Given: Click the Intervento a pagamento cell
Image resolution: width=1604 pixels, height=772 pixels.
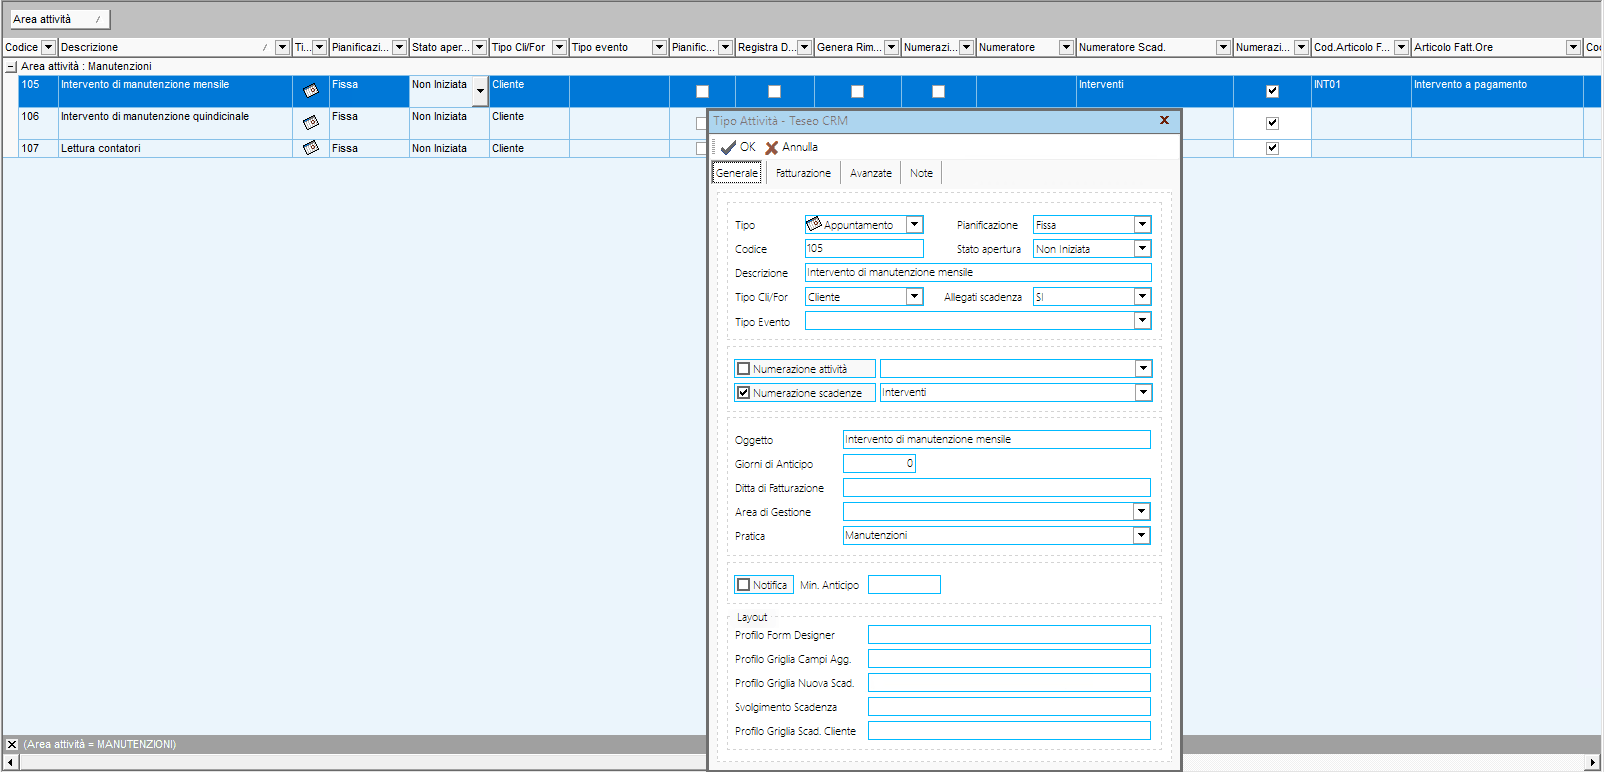Looking at the screenshot, I should tap(1497, 91).
